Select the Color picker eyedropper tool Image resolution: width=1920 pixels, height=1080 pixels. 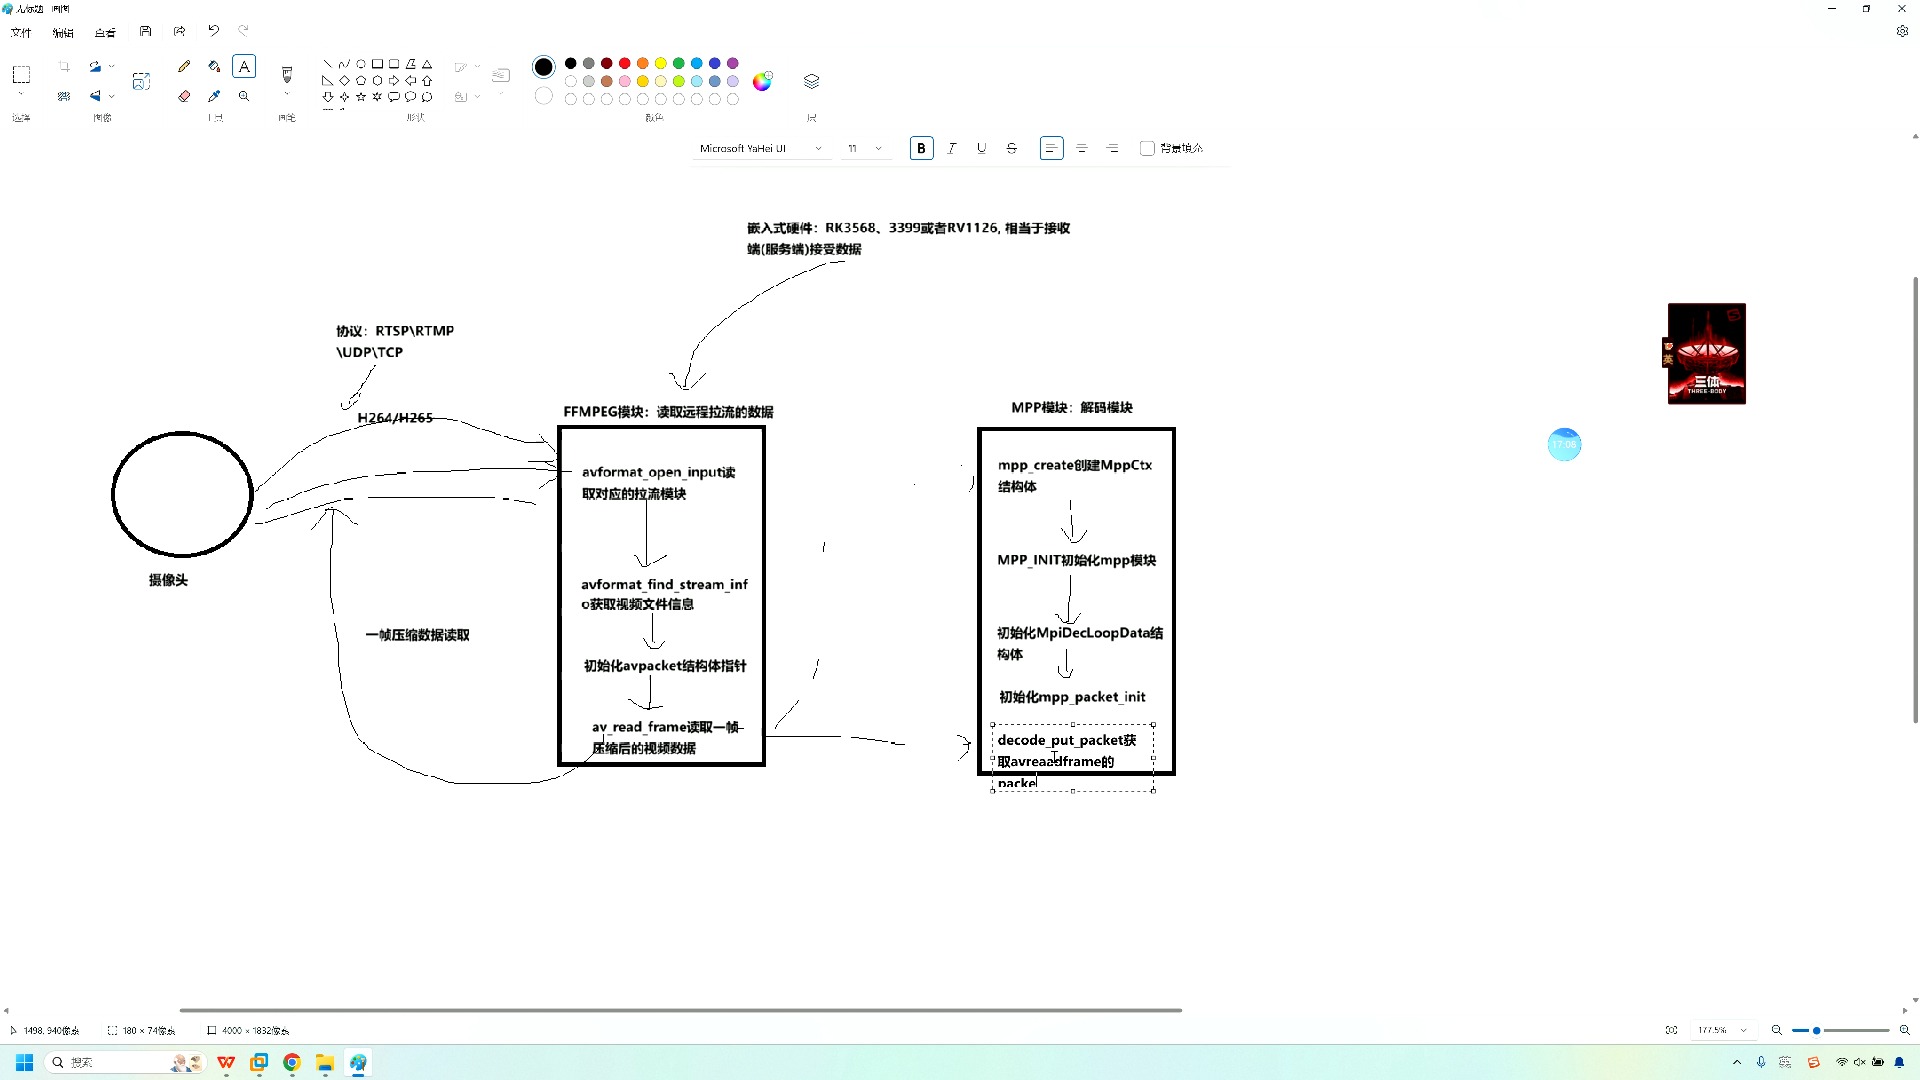pos(214,96)
